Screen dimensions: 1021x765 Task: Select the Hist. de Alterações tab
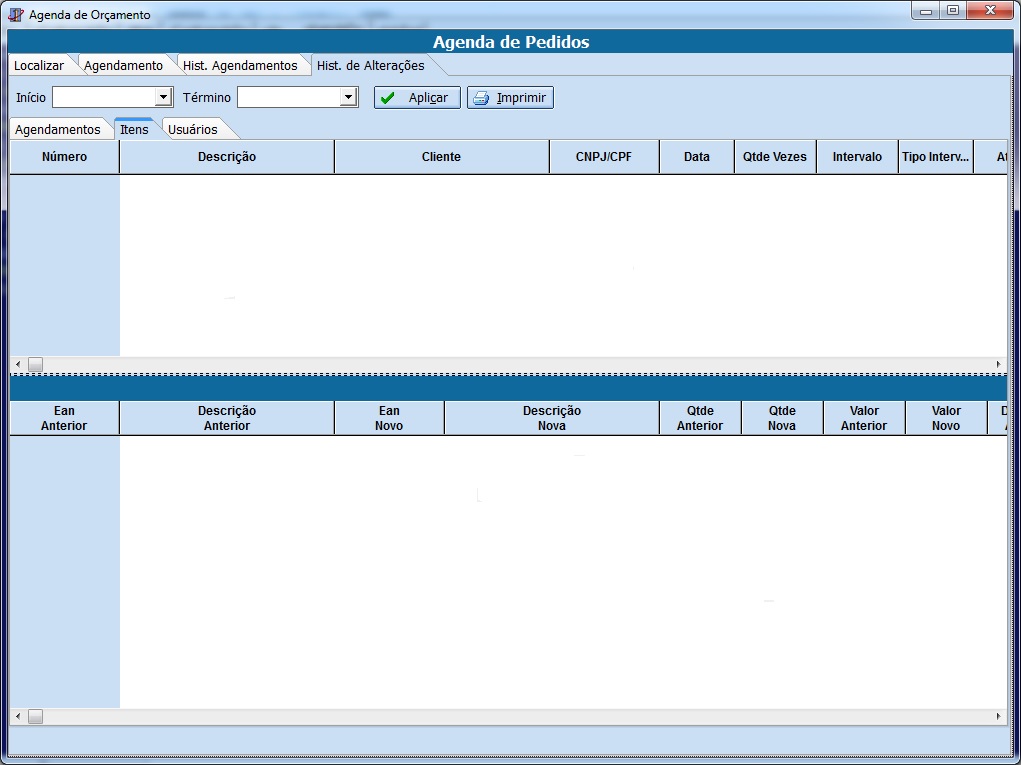(371, 65)
